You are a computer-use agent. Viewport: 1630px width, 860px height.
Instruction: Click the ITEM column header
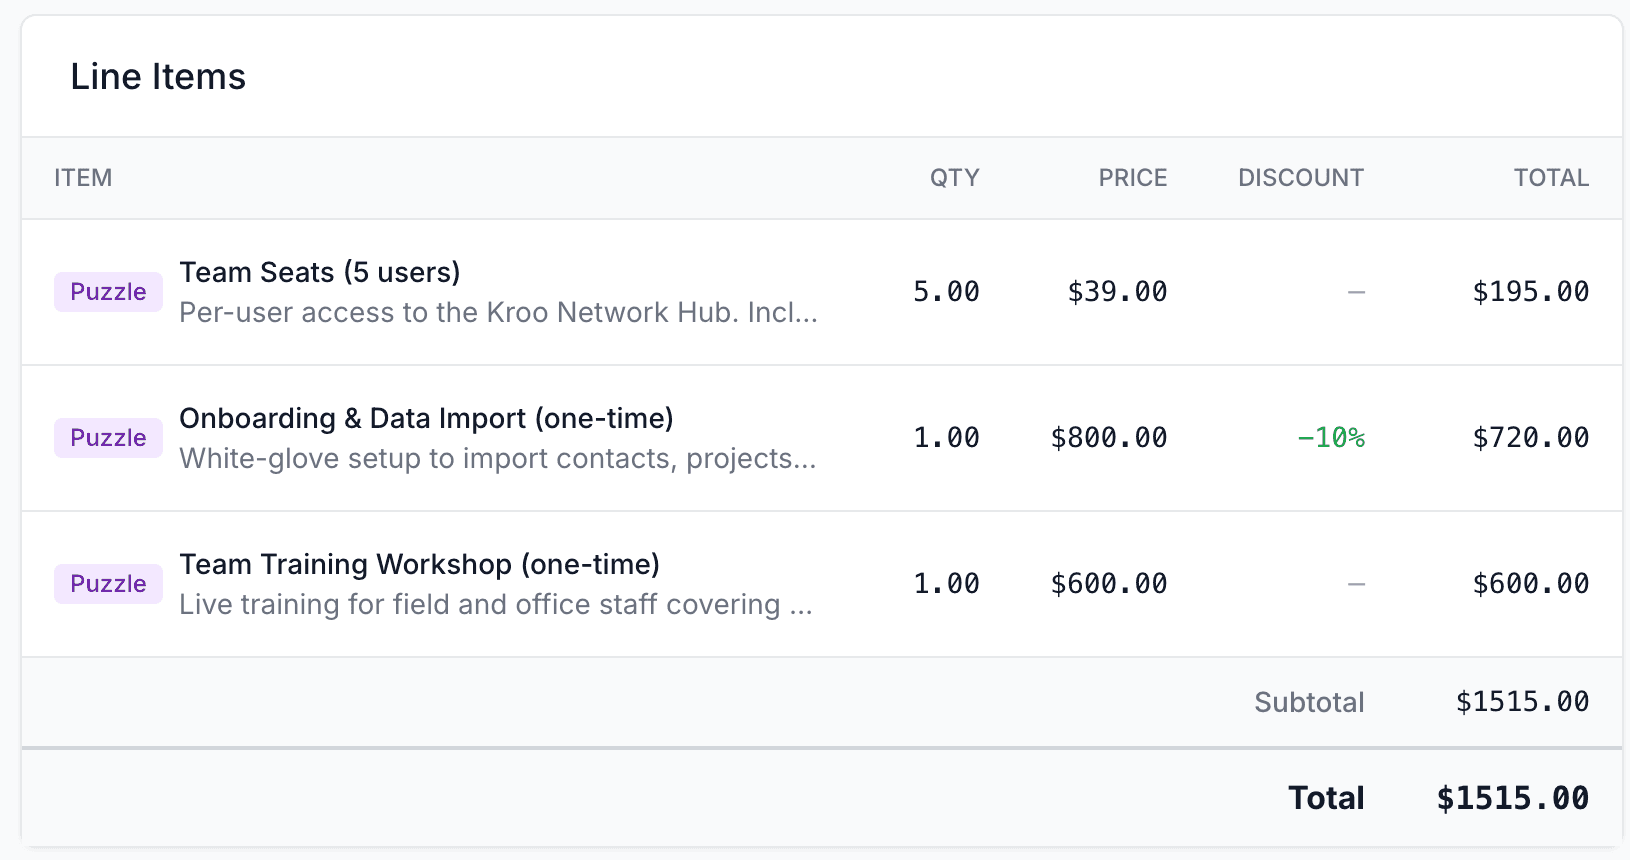(x=83, y=178)
